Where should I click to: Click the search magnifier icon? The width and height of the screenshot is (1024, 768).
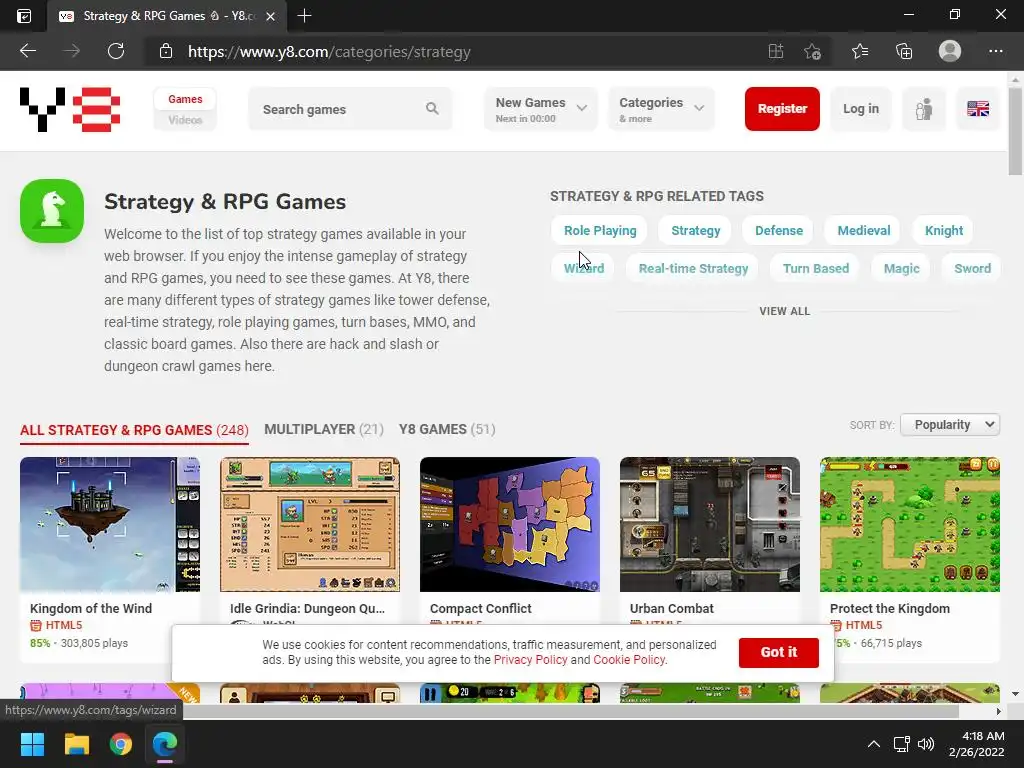click(x=432, y=108)
